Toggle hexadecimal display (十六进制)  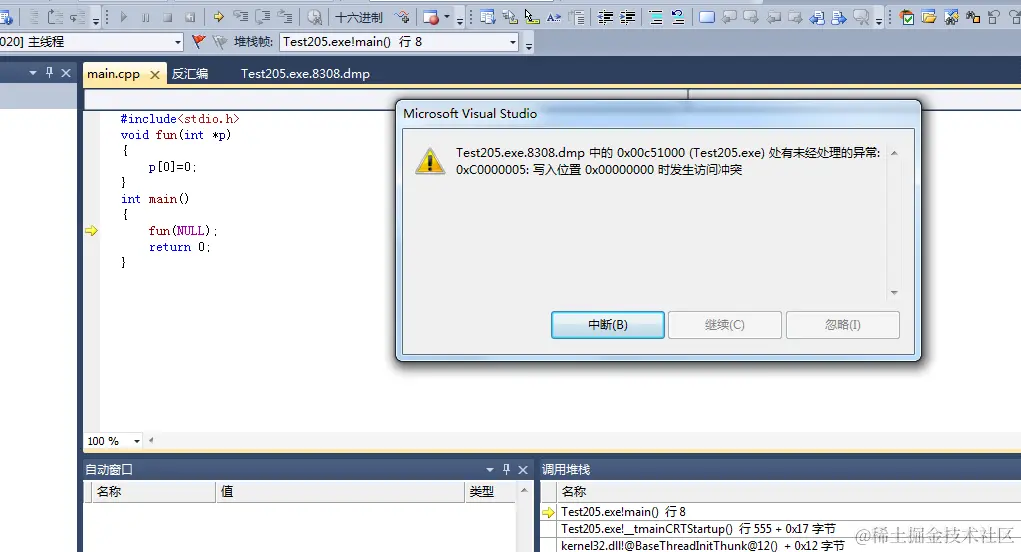(359, 18)
